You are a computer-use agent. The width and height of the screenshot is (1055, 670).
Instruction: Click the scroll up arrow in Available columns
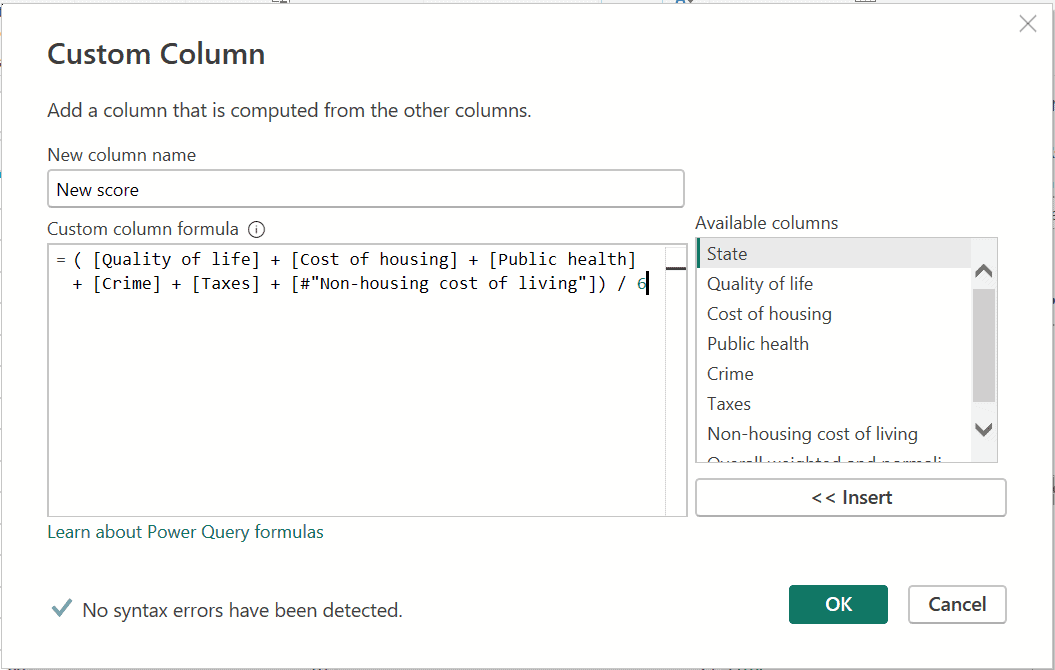983,271
